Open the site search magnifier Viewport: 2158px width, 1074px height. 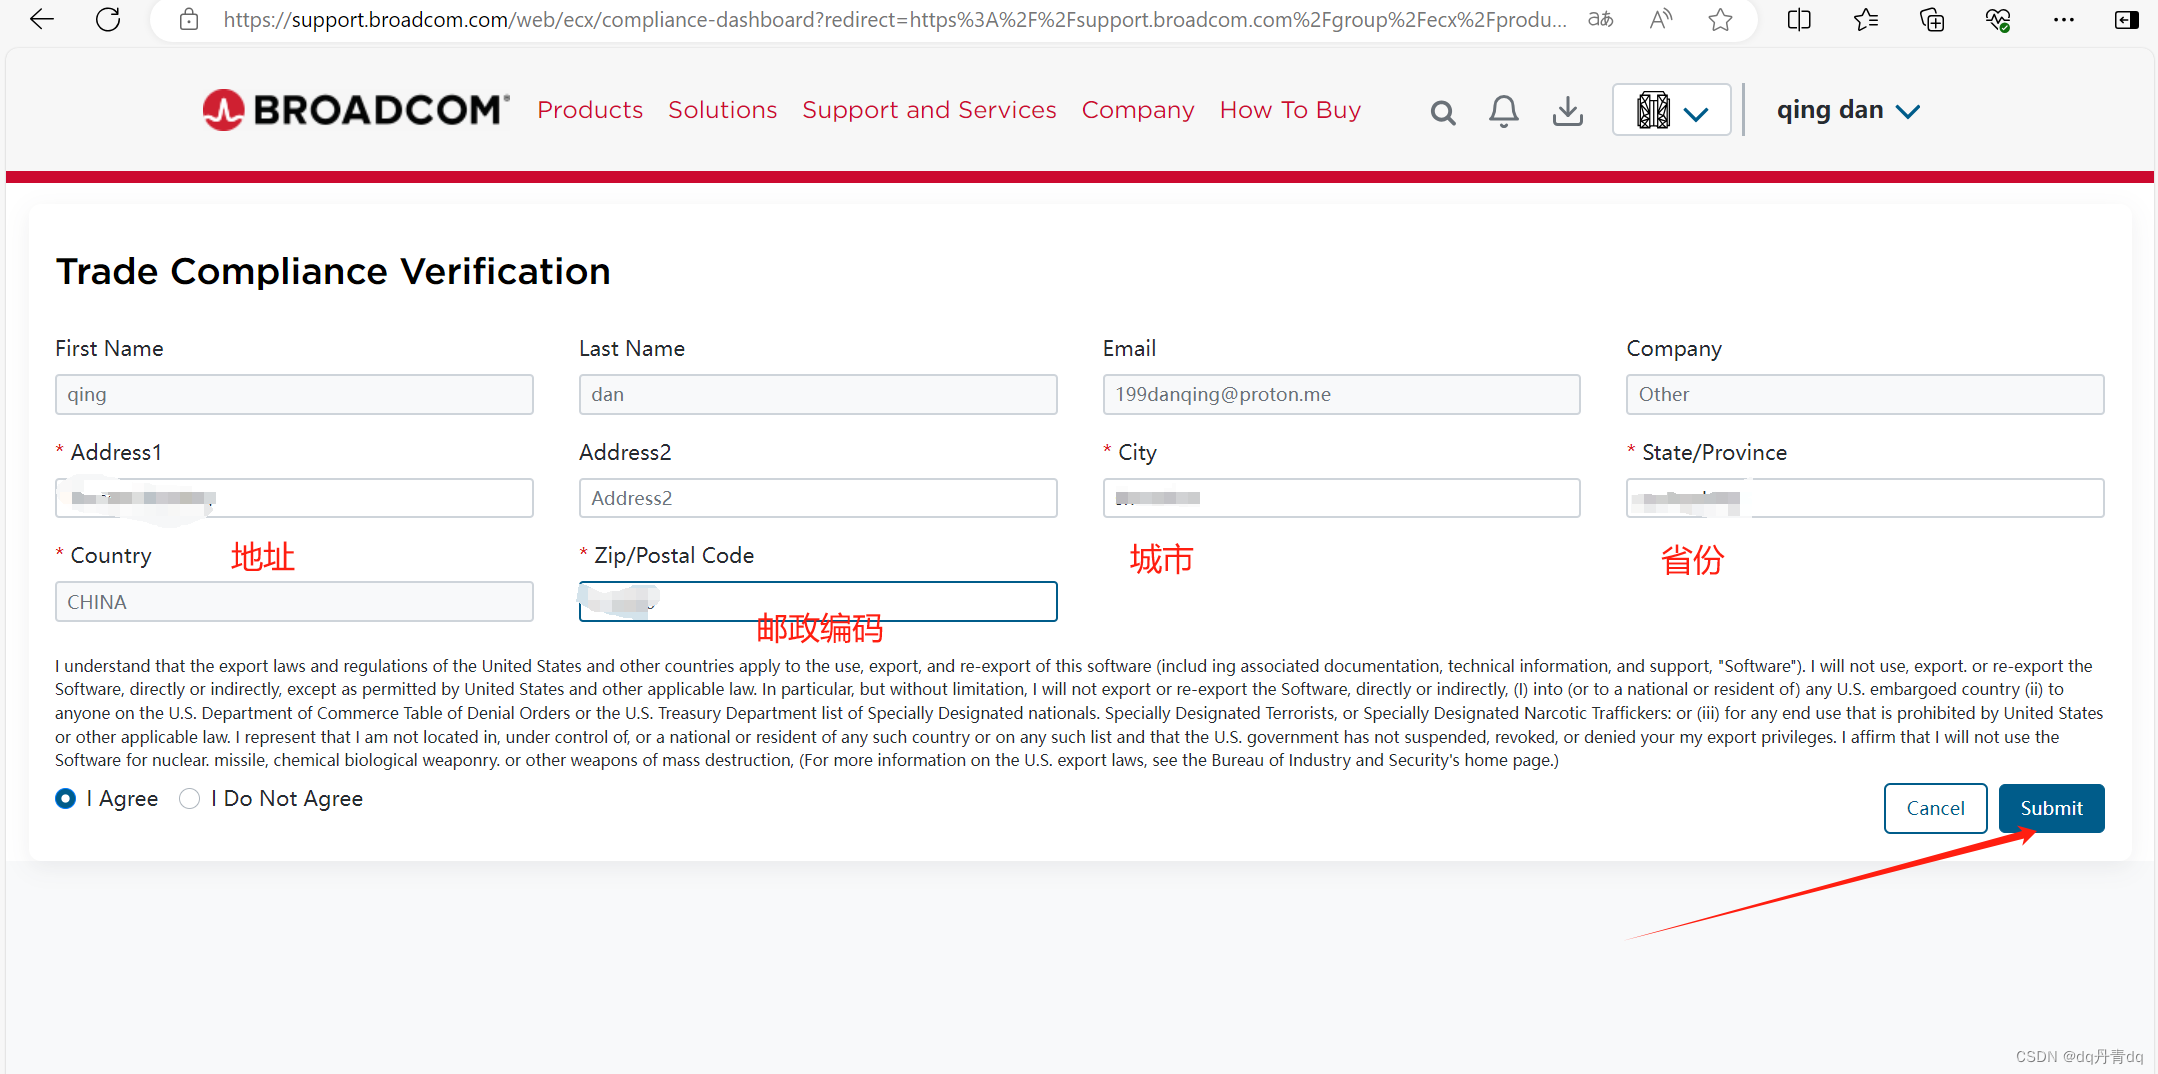tap(1442, 112)
